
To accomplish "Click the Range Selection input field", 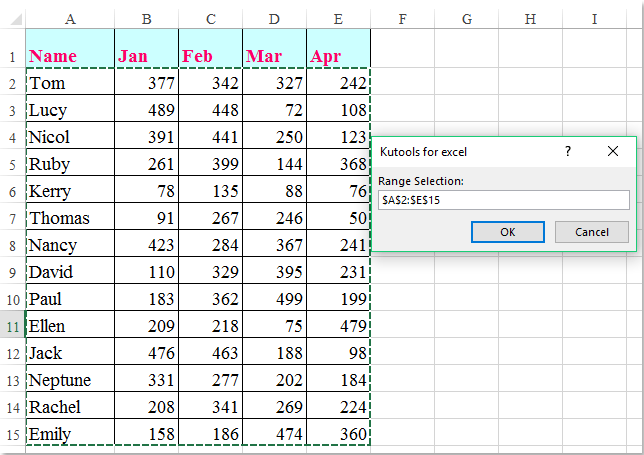I will pyautogui.click(x=504, y=200).
